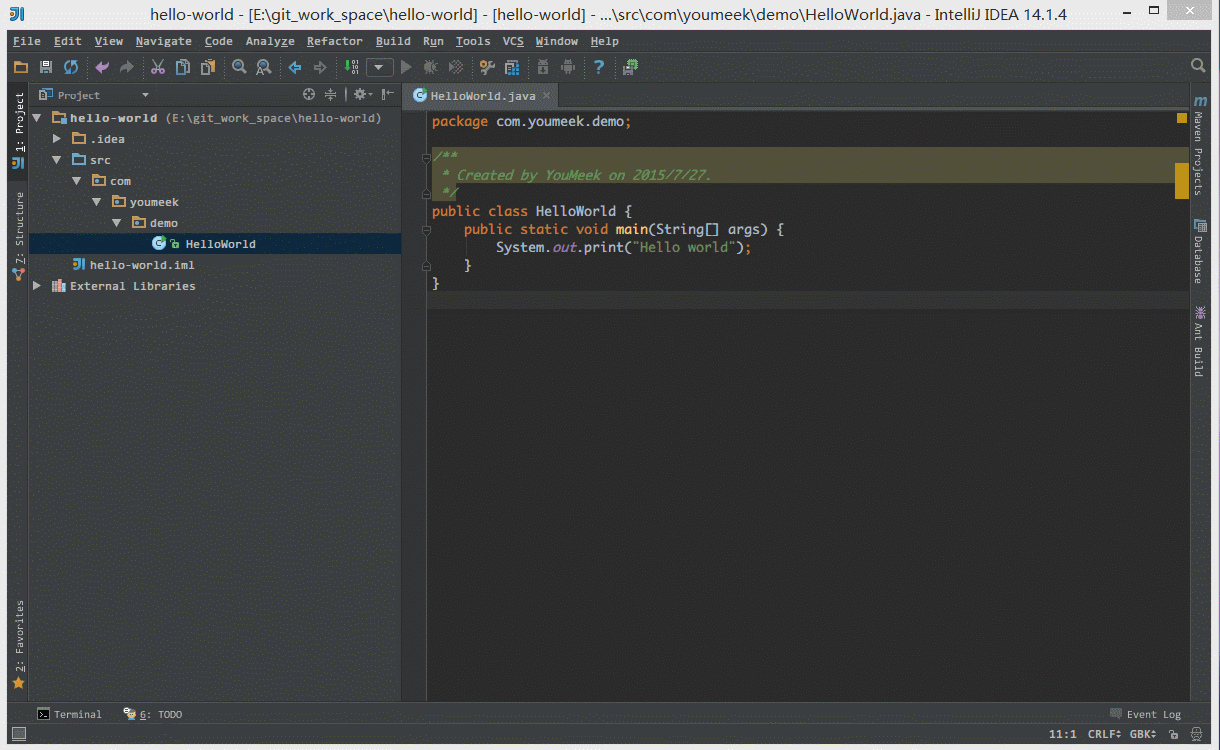Select hello-world.iml file in the tree
The width and height of the screenshot is (1220, 750).
pos(141,265)
